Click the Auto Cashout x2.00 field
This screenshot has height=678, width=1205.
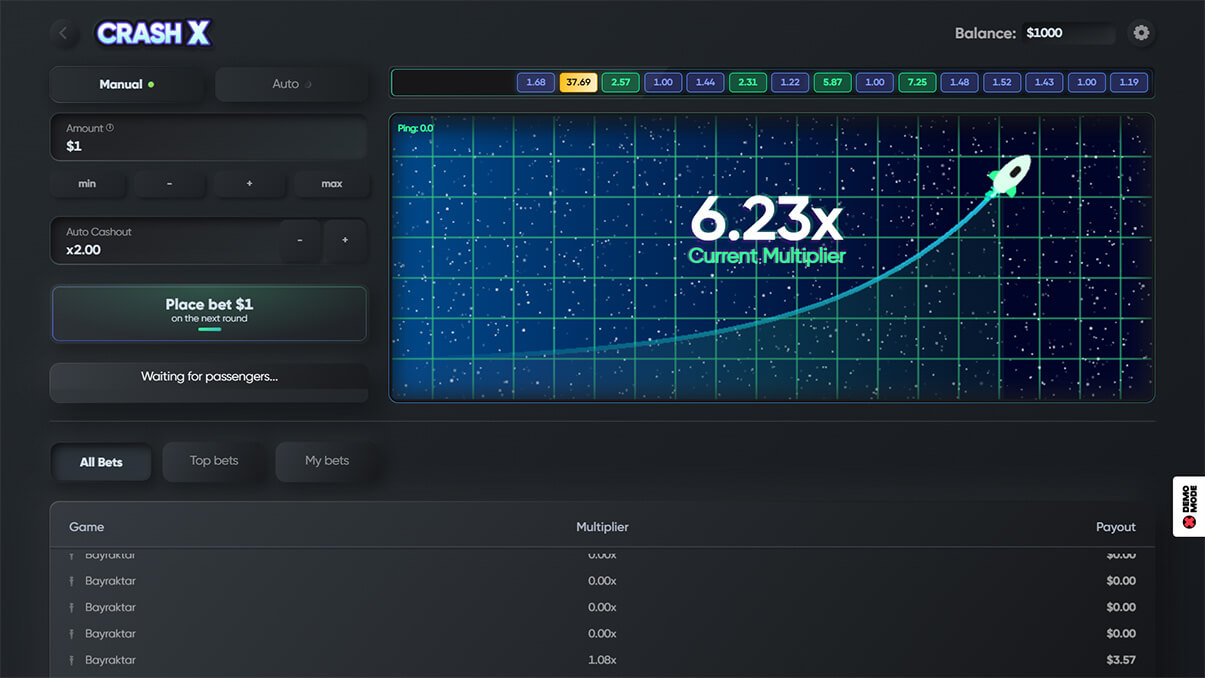coord(163,241)
